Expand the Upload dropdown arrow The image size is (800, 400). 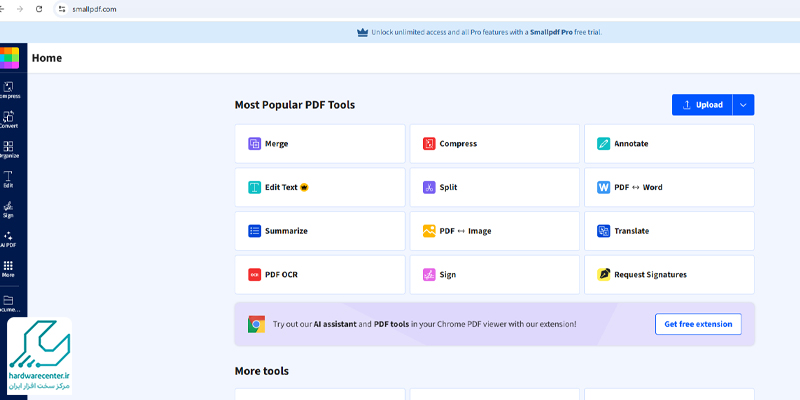[743, 105]
